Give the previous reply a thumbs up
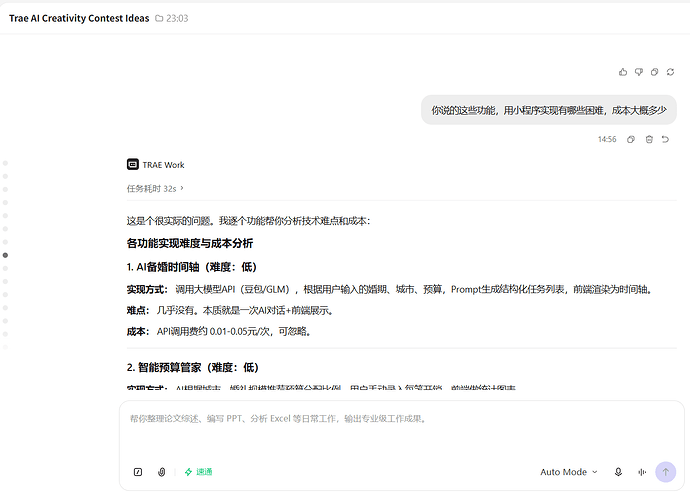690x492 pixels. 623,72
